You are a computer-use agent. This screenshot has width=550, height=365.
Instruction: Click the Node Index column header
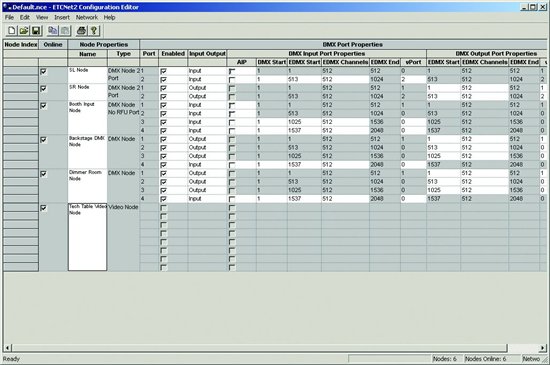21,45
